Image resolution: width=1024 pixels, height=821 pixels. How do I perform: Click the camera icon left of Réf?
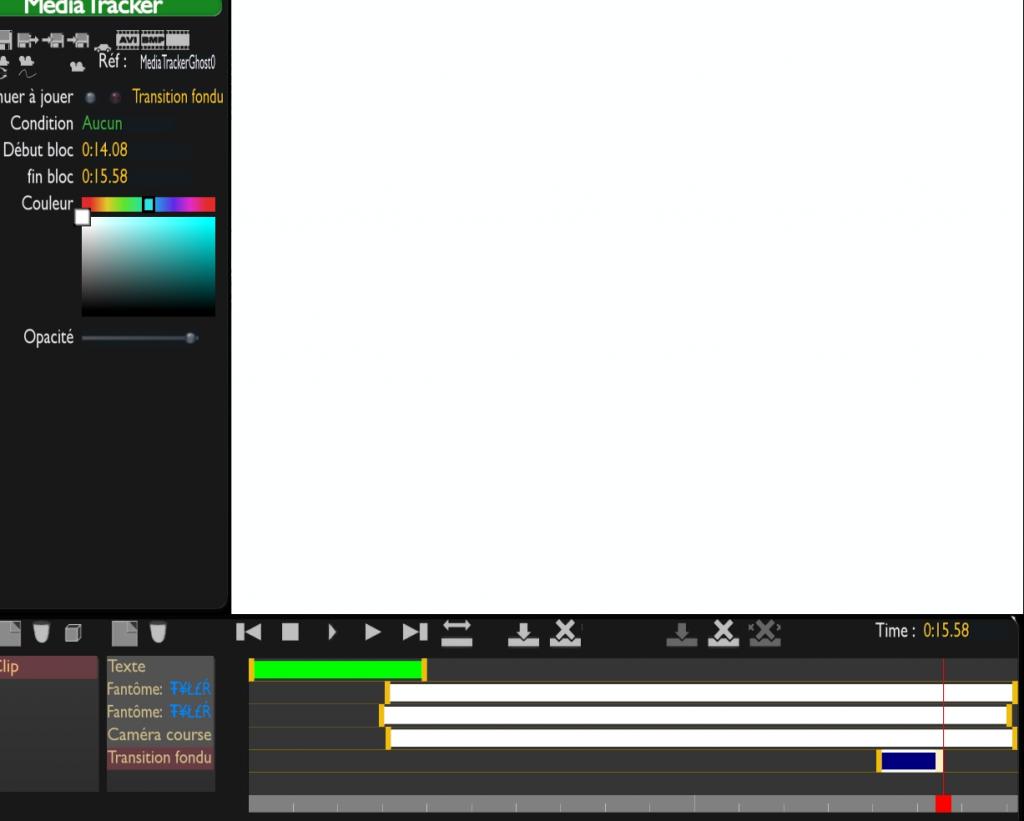(78, 66)
